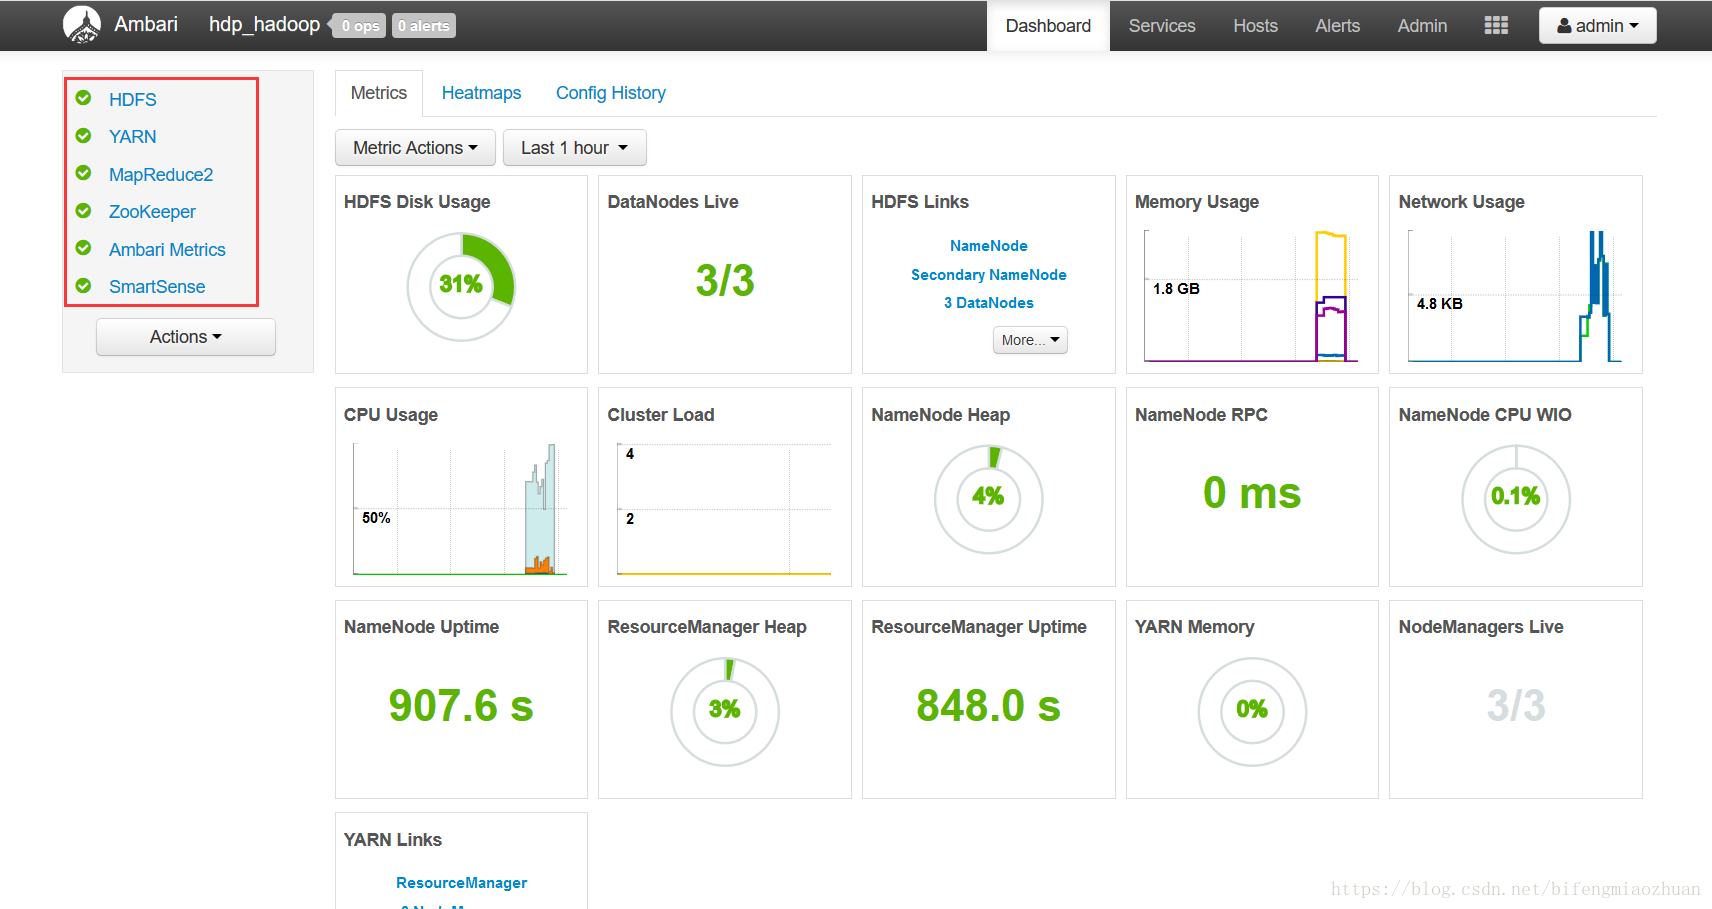Open the HDFS service link
This screenshot has height=909, width=1712.
133,99
